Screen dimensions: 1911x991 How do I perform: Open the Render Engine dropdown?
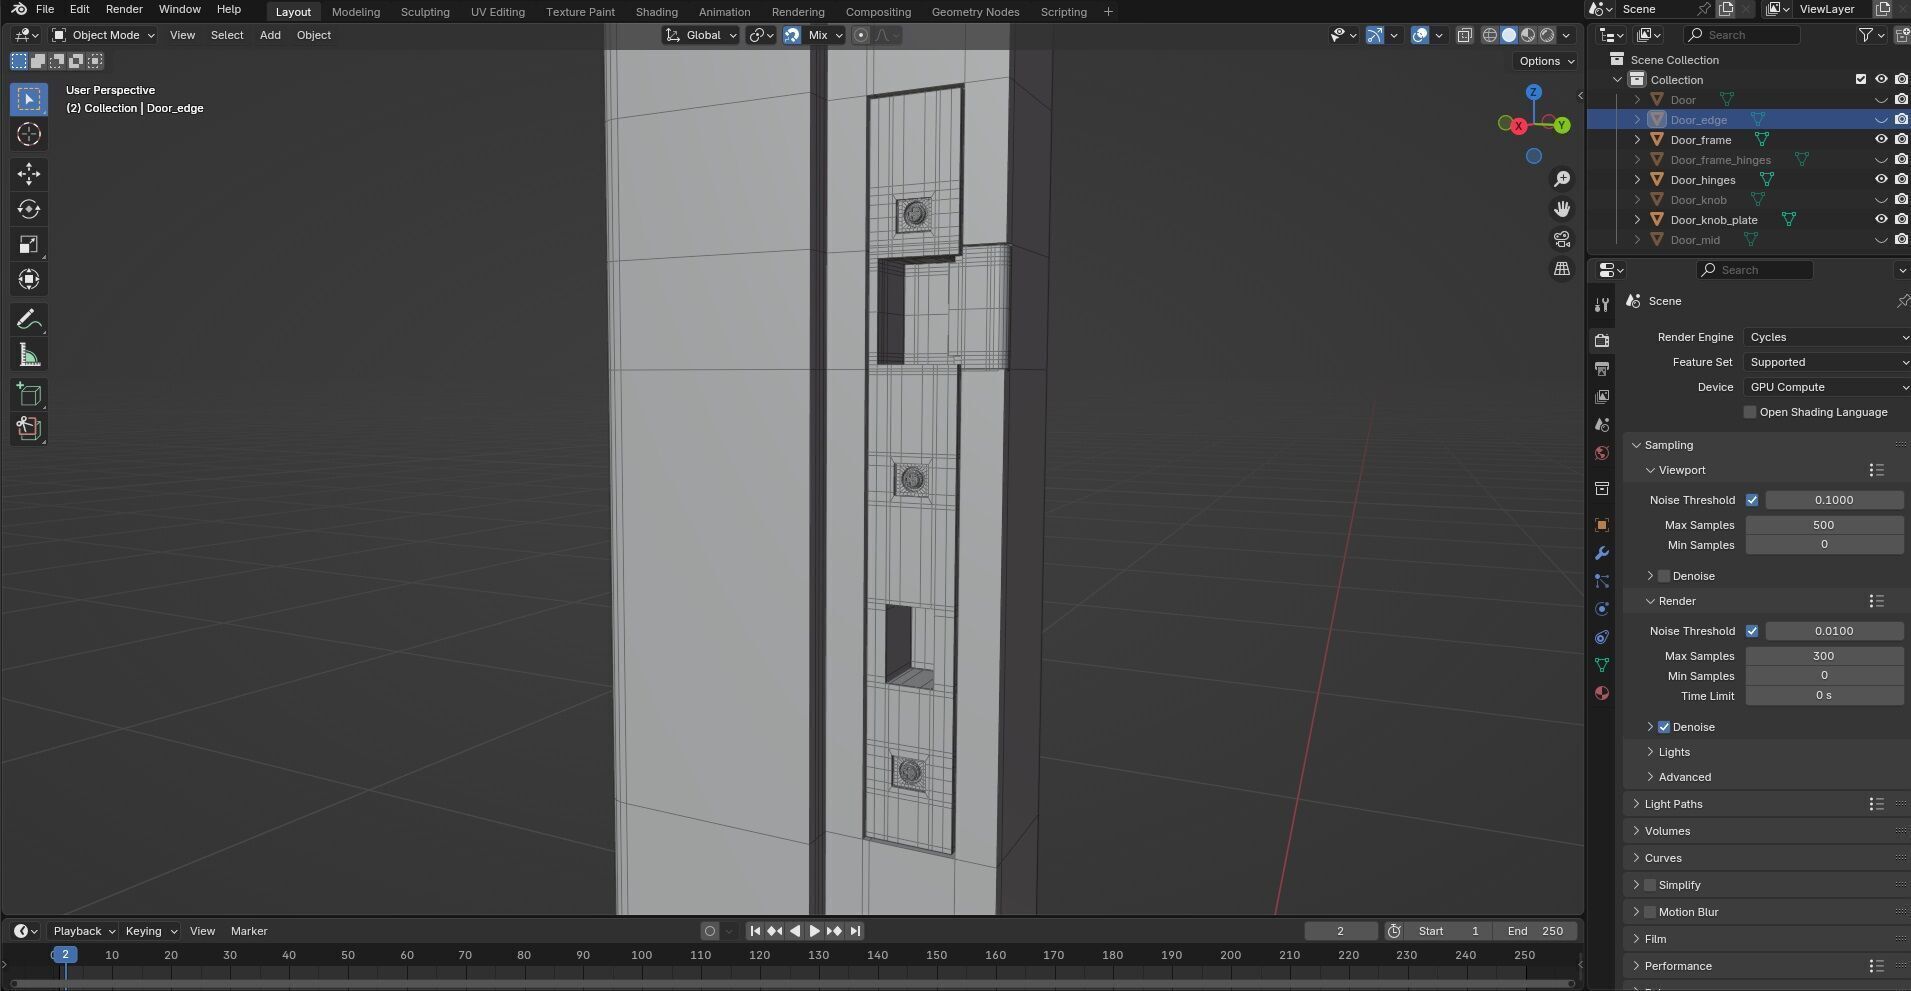1827,337
